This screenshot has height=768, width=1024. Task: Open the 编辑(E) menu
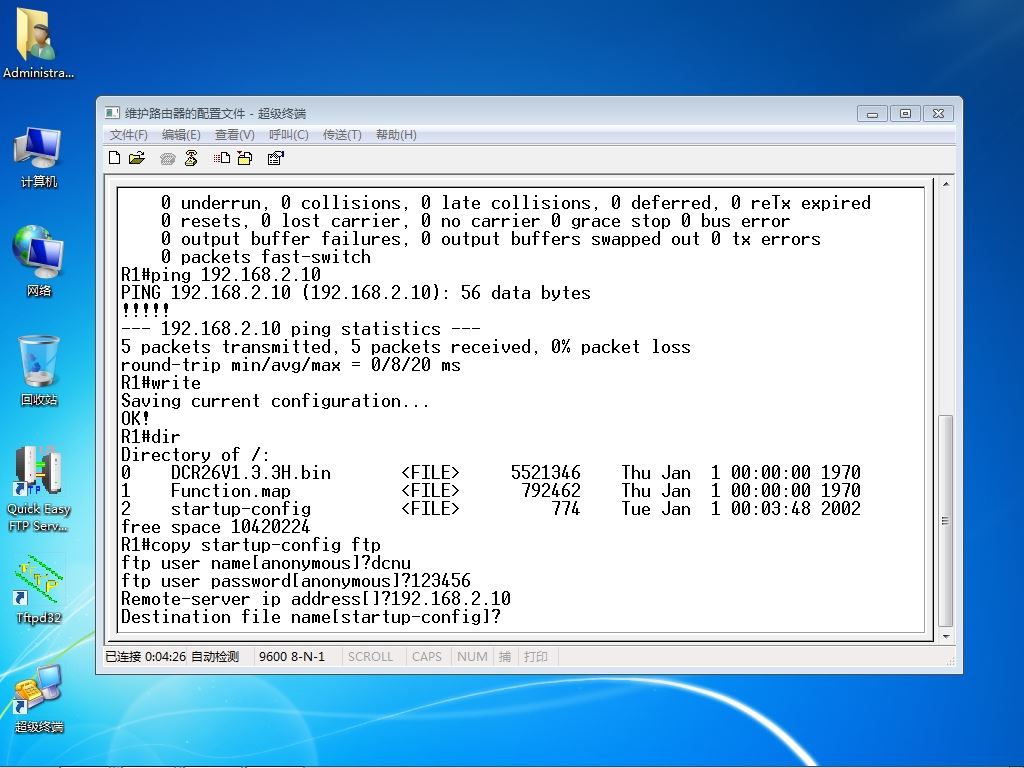pyautogui.click(x=181, y=135)
